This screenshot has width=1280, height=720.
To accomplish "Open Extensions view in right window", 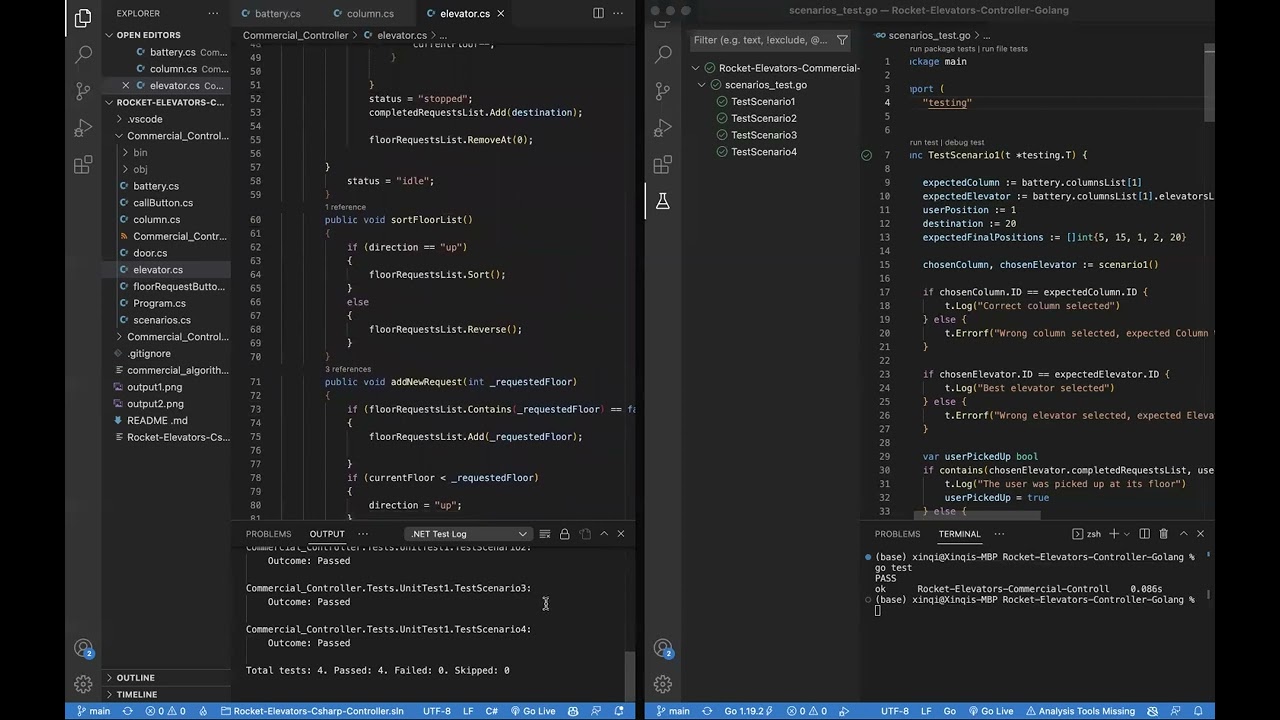I will click(662, 165).
